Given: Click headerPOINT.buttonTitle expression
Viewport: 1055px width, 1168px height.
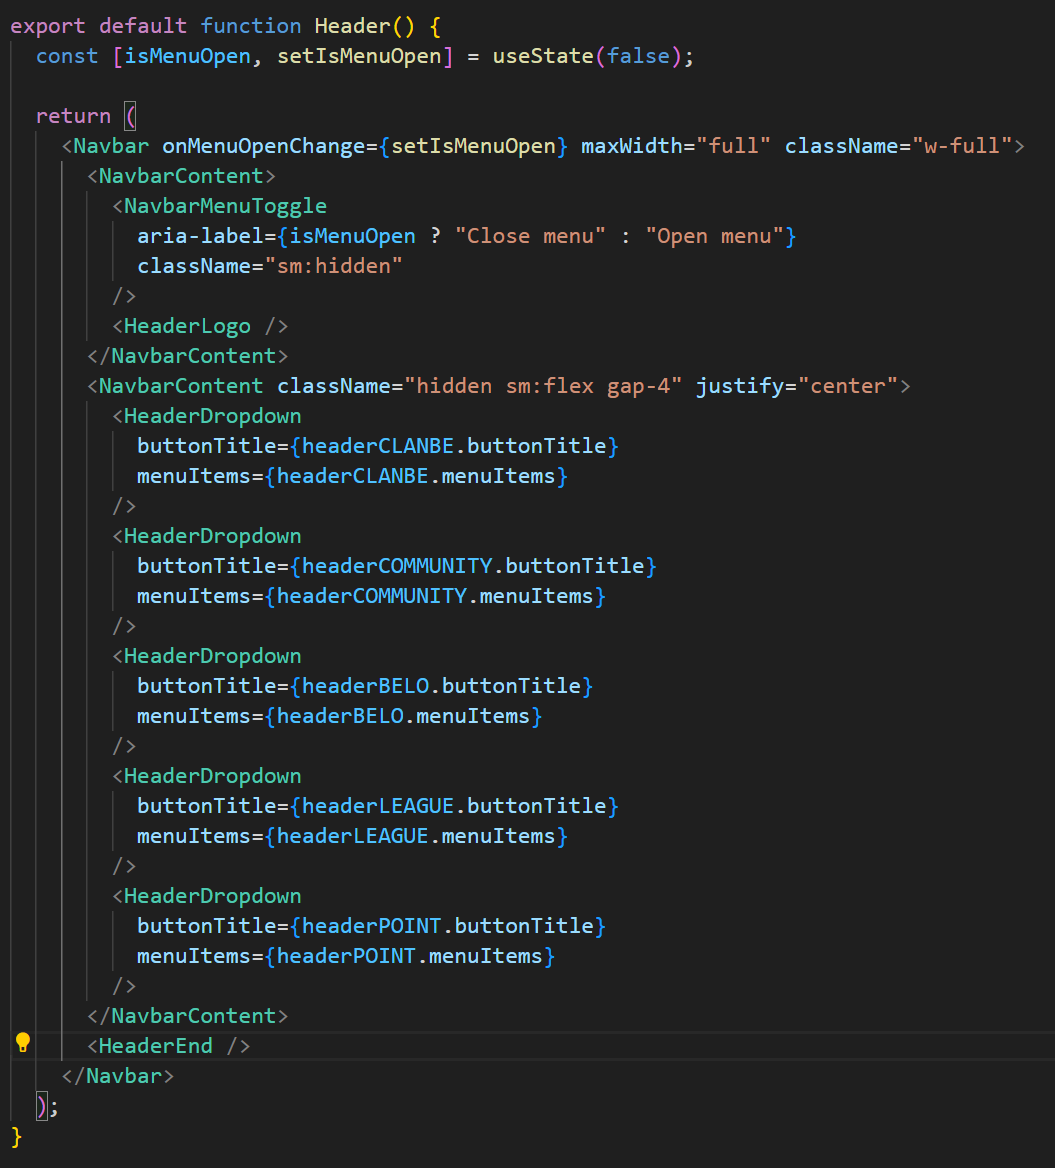Looking at the screenshot, I should [448, 926].
